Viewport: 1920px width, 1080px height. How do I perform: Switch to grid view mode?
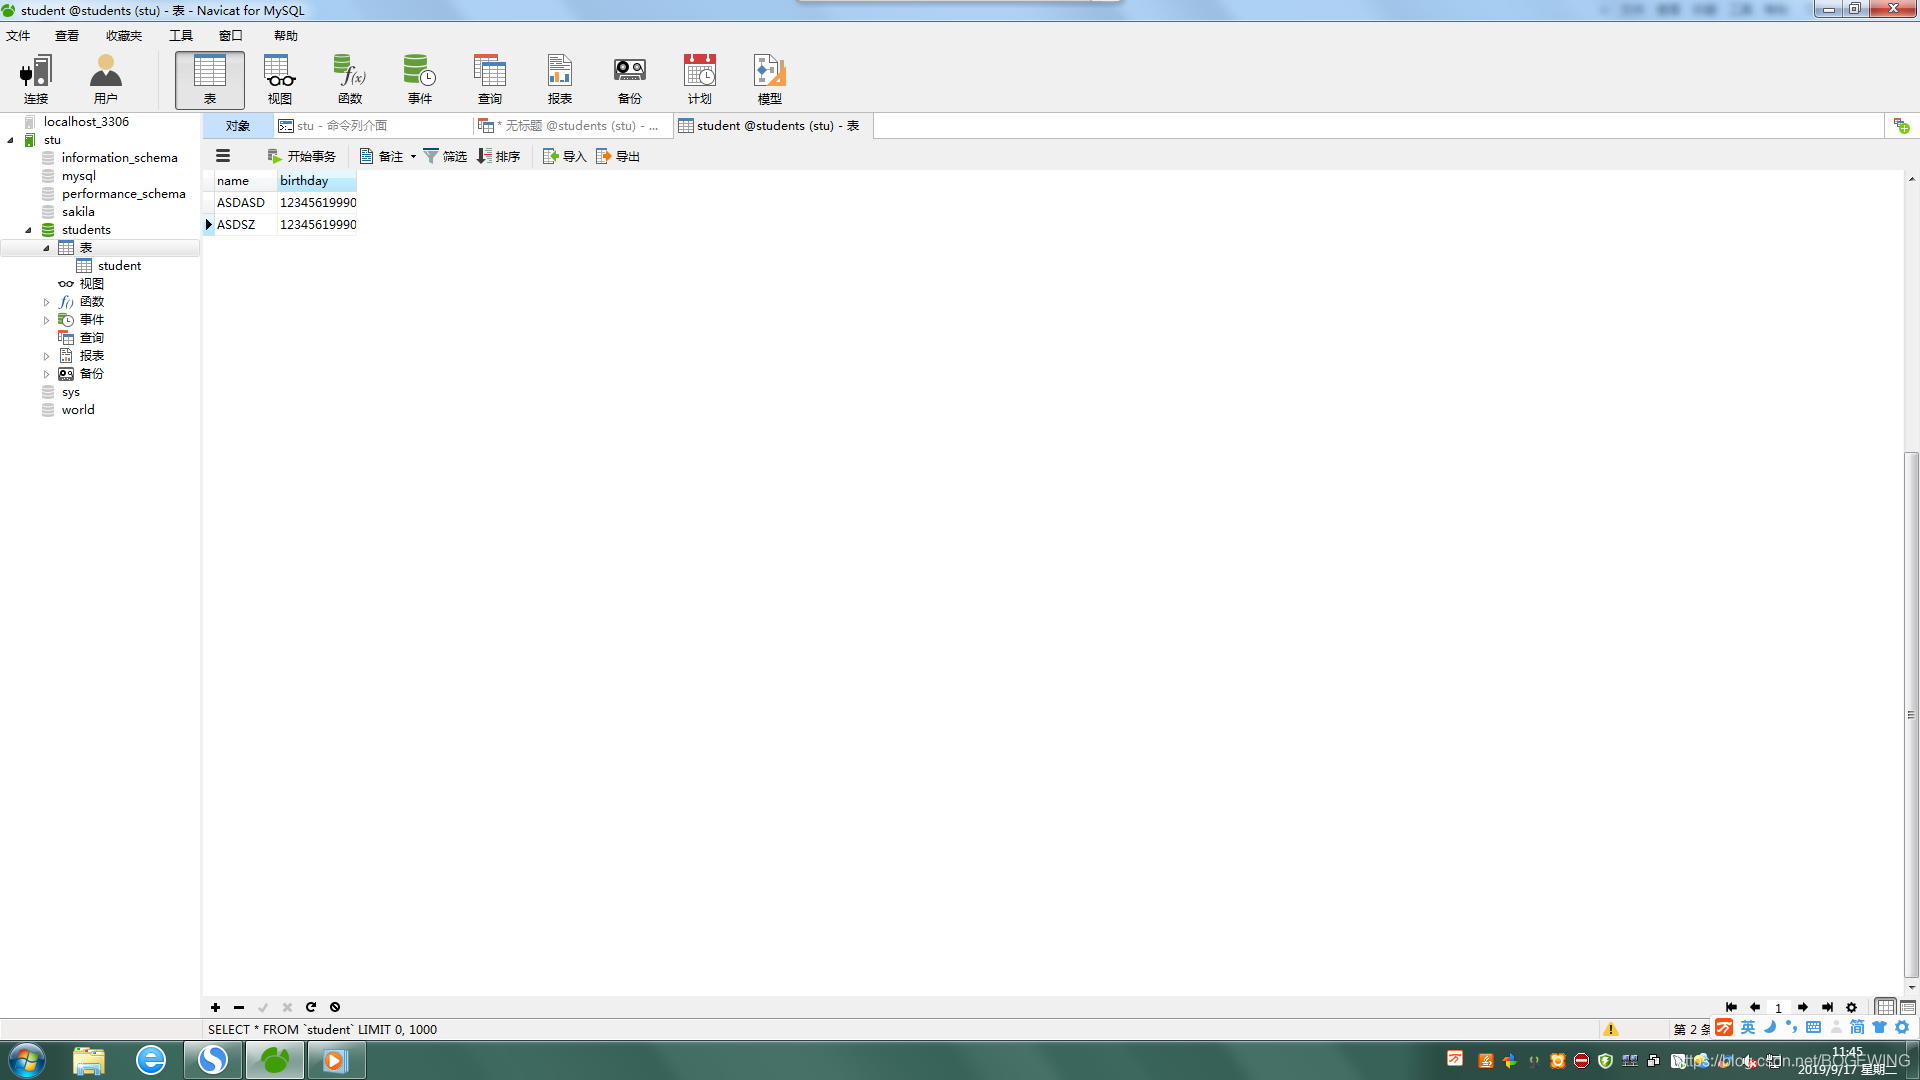1885,1007
